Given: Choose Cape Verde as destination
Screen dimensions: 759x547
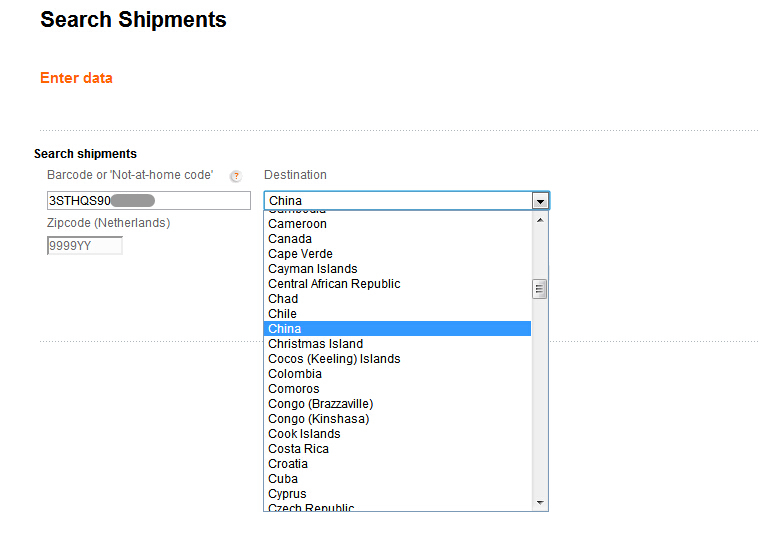Looking at the screenshot, I should click(x=397, y=254).
